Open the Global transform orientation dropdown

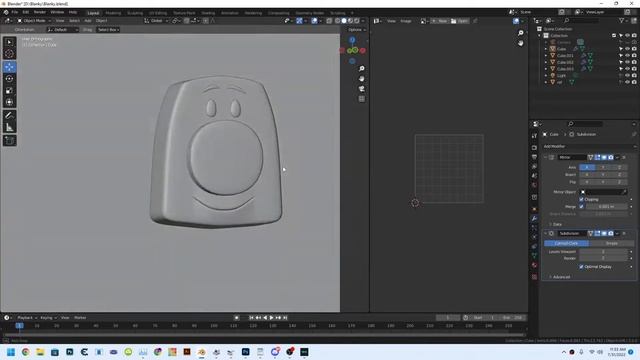pos(156,20)
